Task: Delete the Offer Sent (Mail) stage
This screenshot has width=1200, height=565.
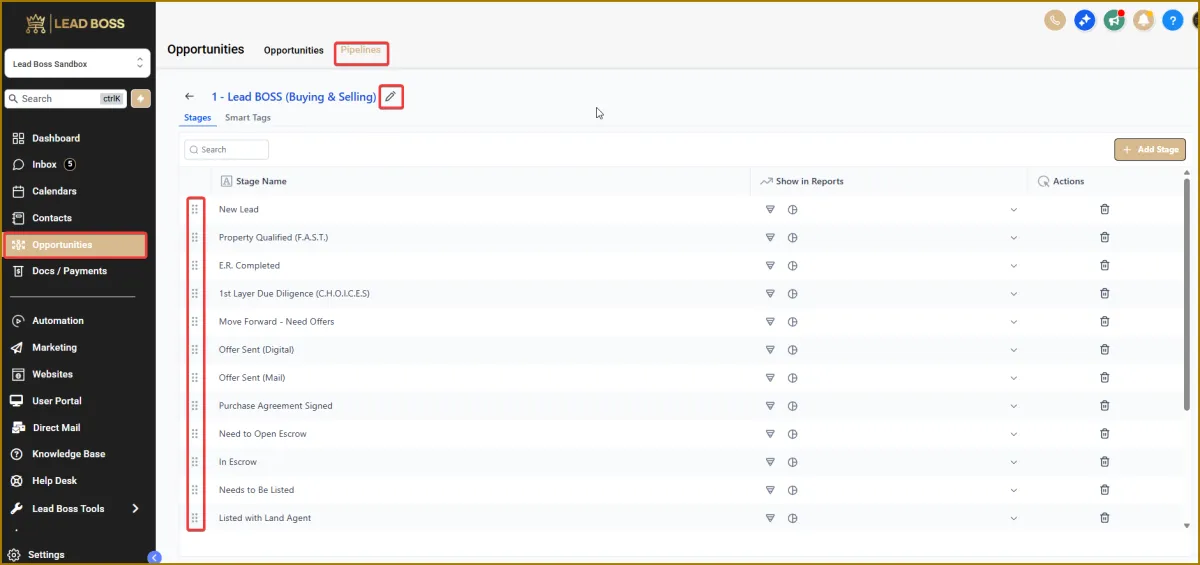Action: click(x=1105, y=377)
